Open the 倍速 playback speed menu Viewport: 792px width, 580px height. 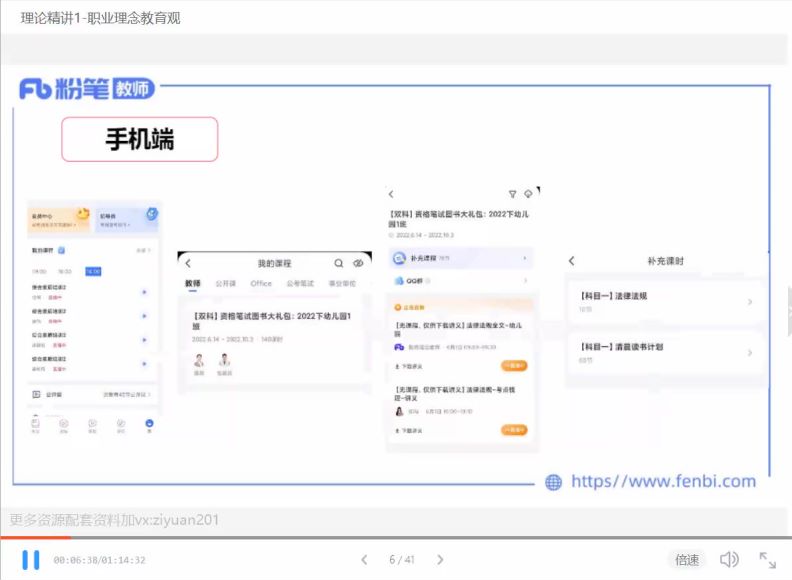687,560
